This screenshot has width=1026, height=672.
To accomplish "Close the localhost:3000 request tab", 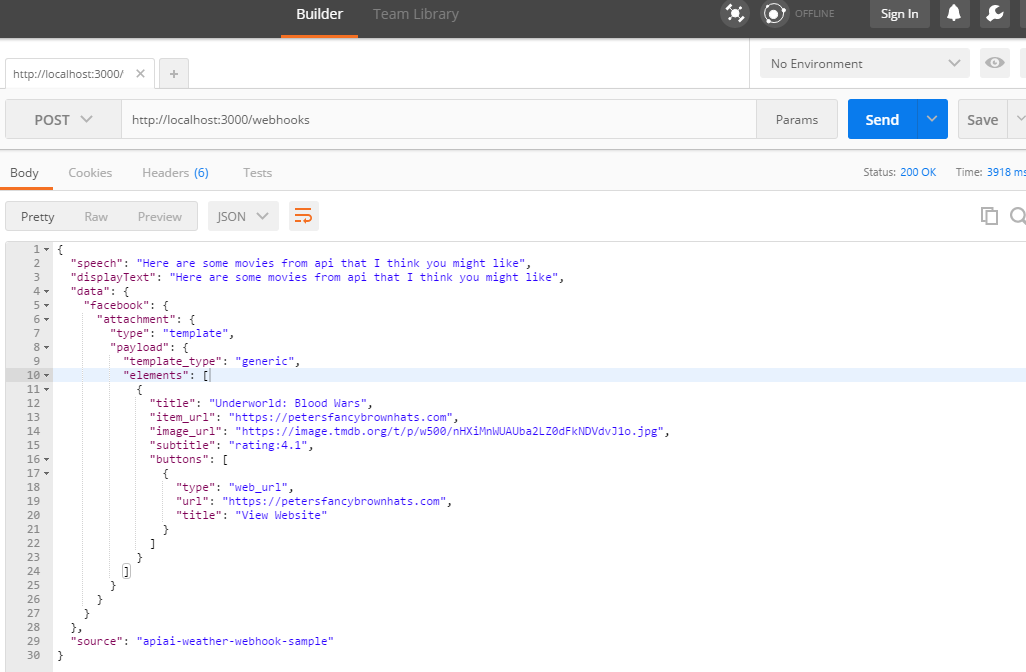I will (x=140, y=73).
